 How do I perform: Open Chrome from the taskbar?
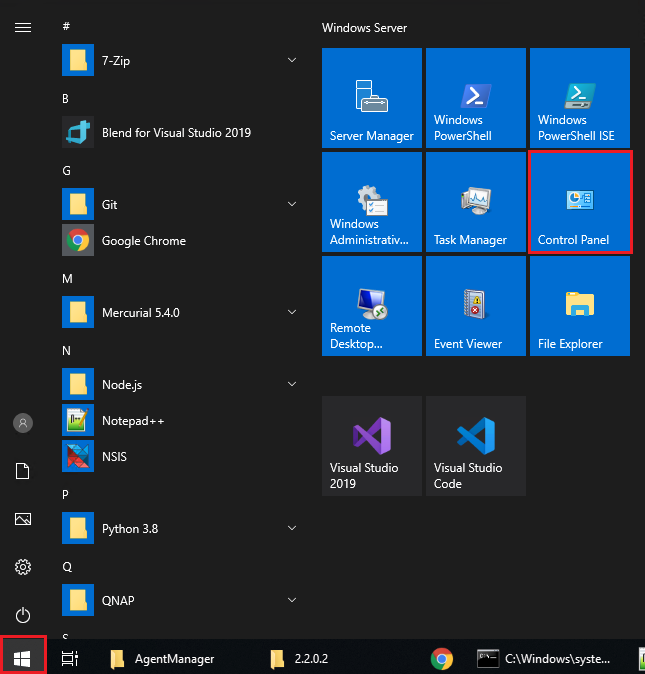(442, 659)
